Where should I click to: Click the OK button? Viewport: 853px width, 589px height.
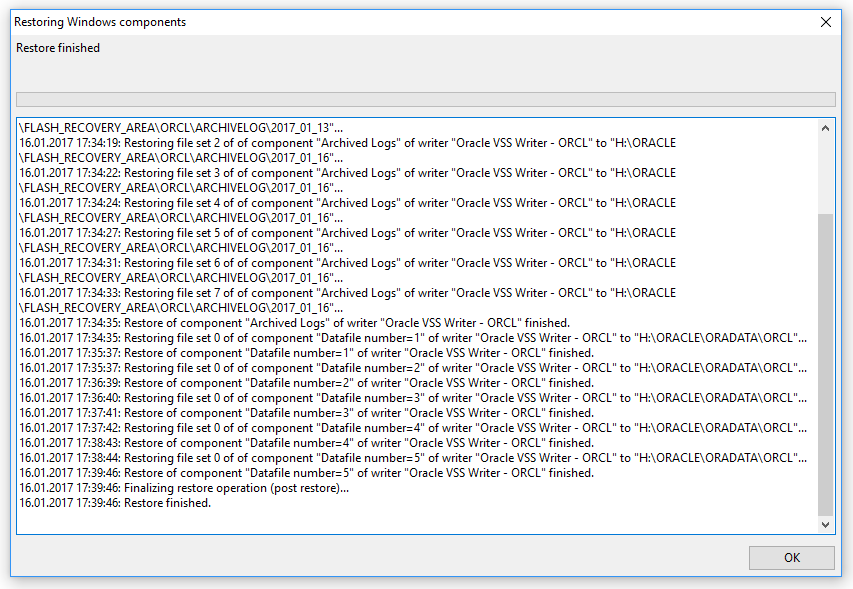click(791, 558)
